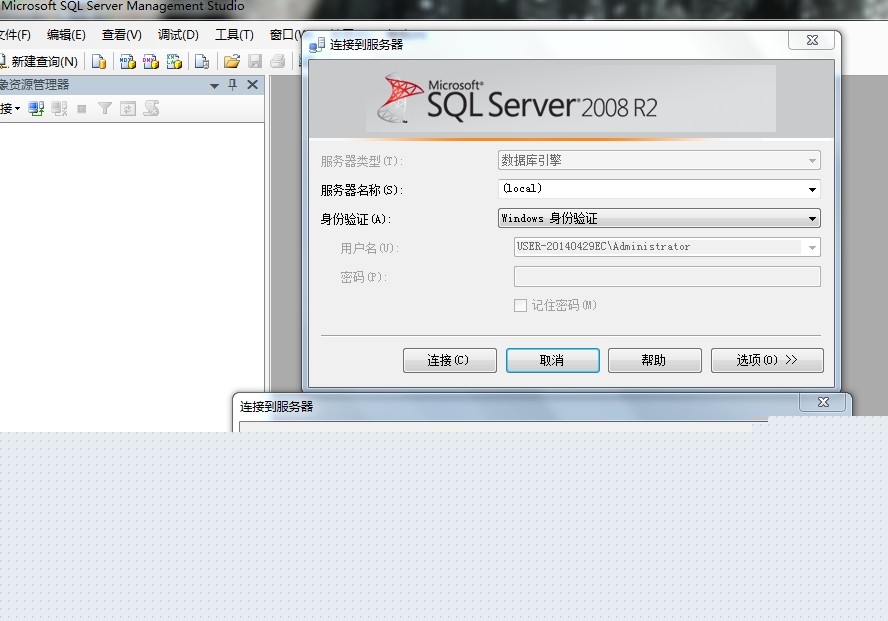Image resolution: width=888 pixels, height=621 pixels.
Task: Open the authentication (身份验证) dropdown
Action: pyautogui.click(x=812, y=218)
